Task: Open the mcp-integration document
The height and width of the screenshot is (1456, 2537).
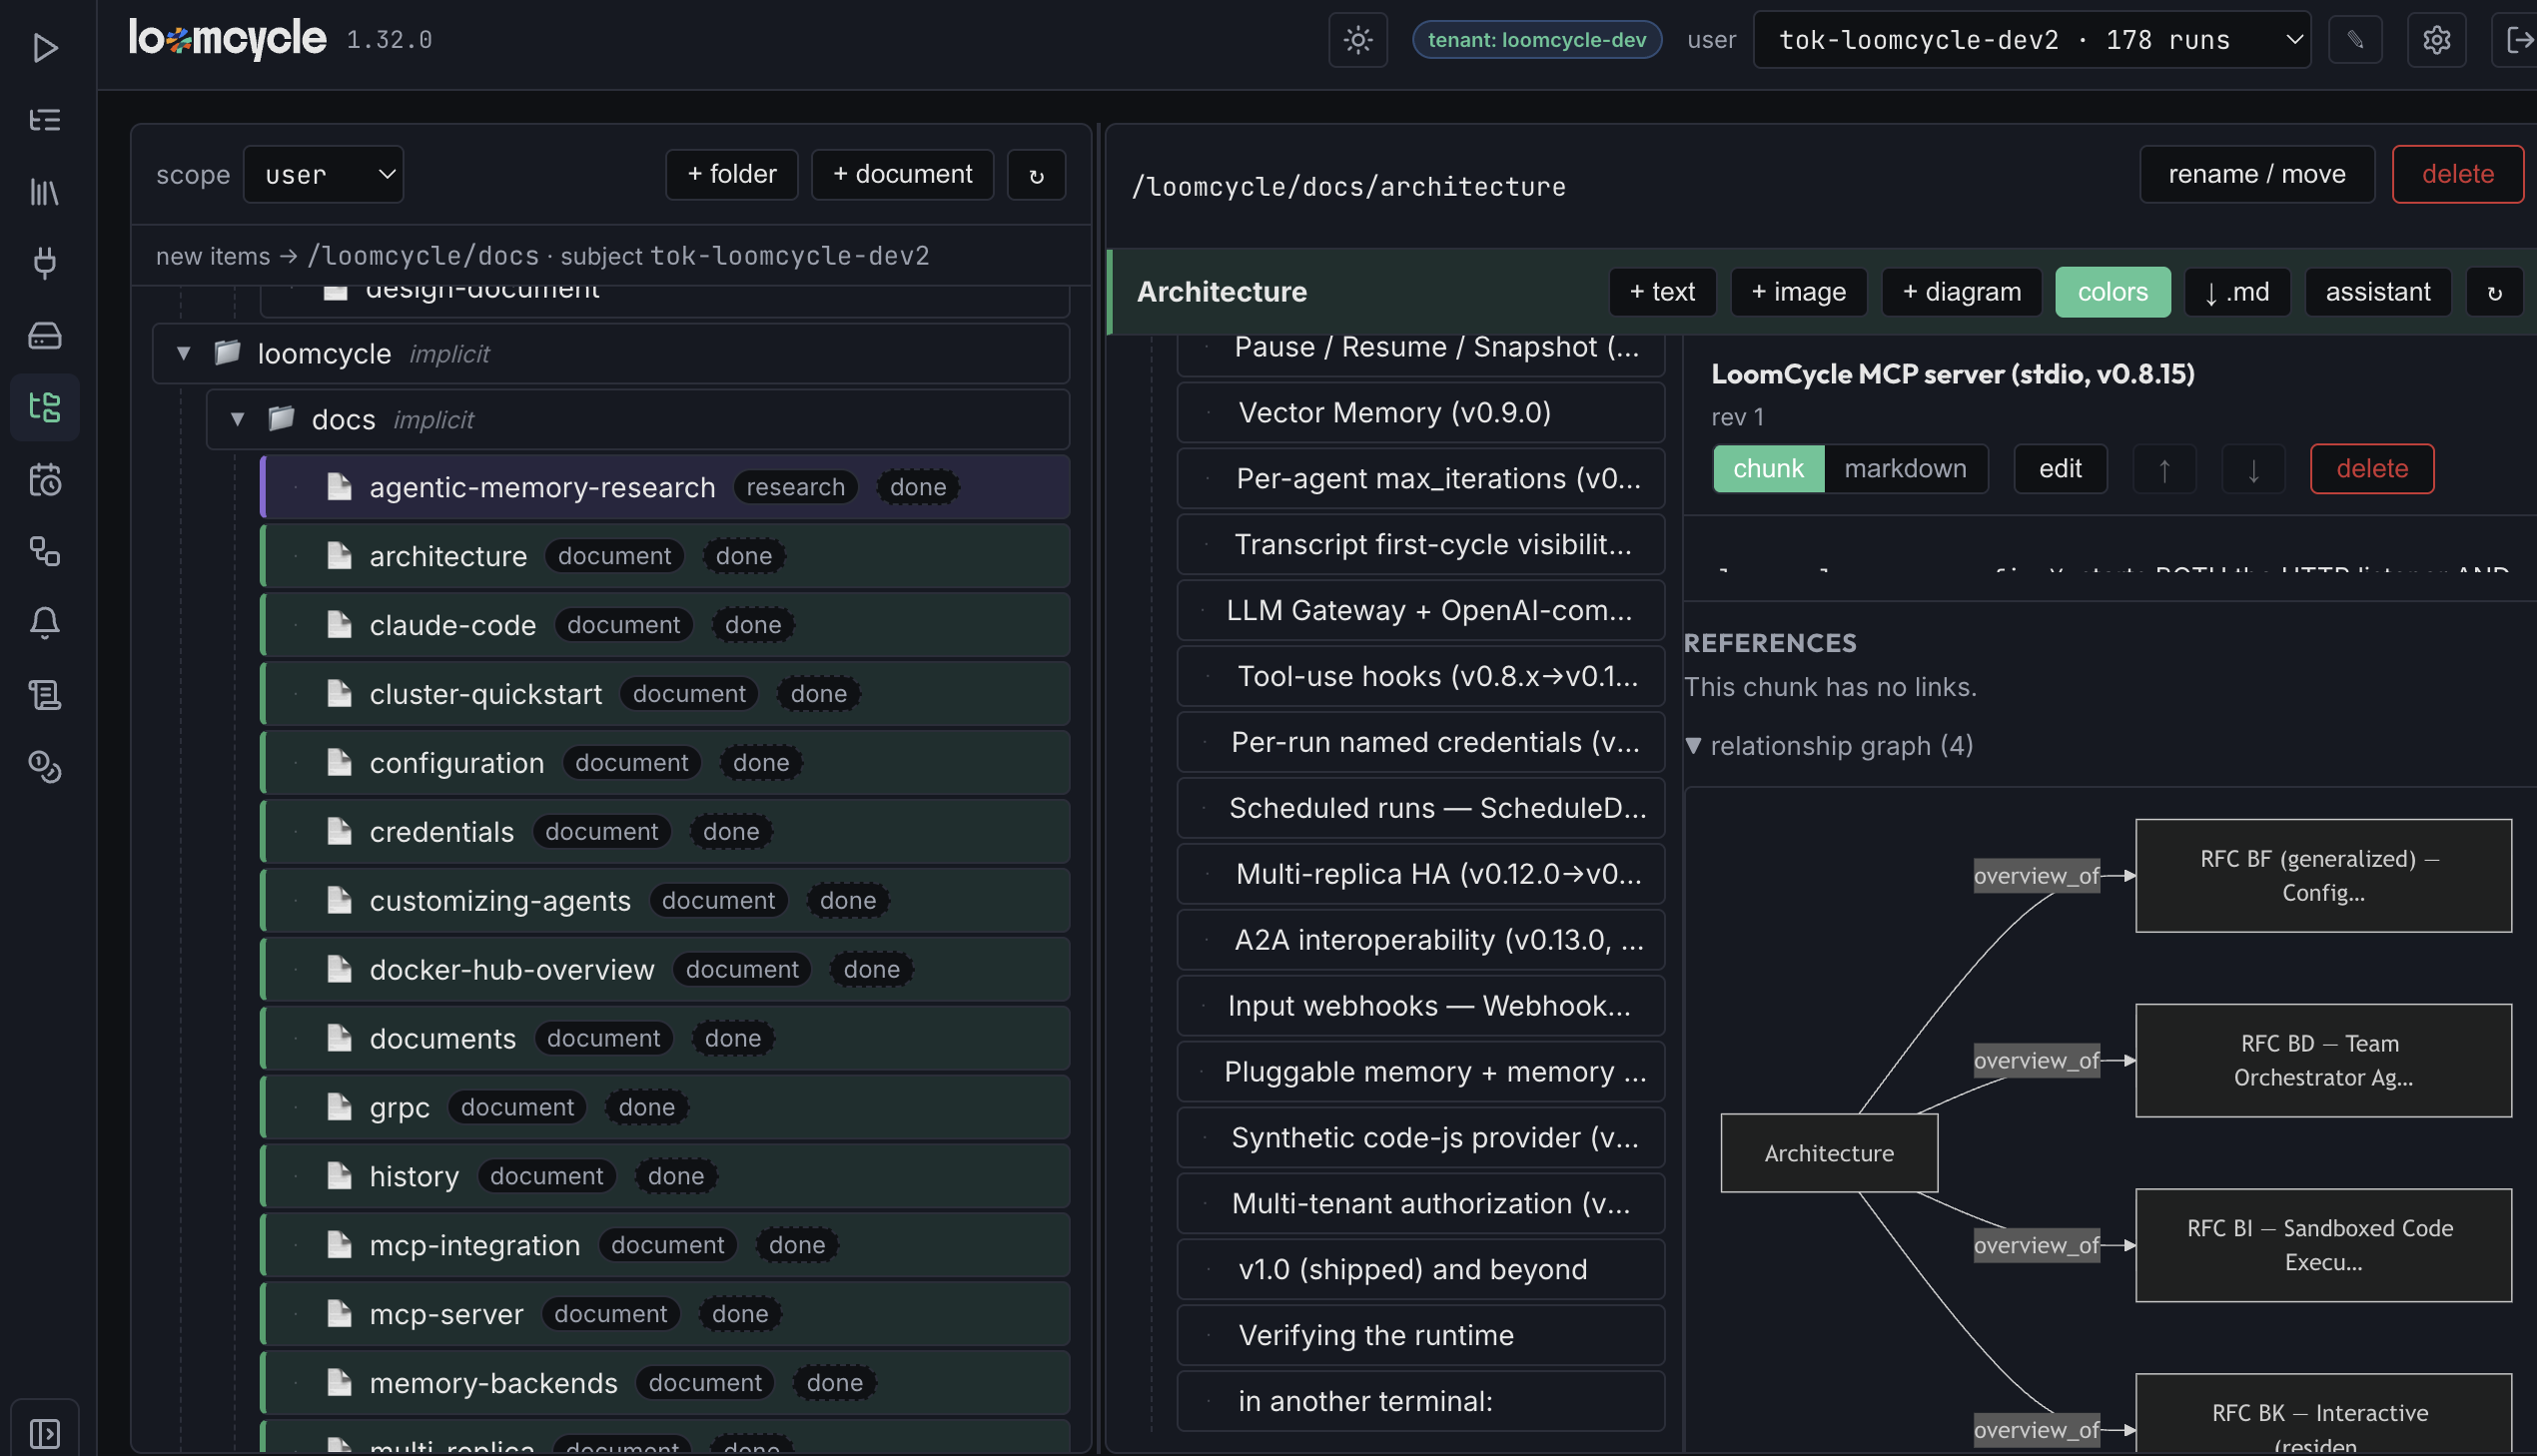Action: 666,1245
